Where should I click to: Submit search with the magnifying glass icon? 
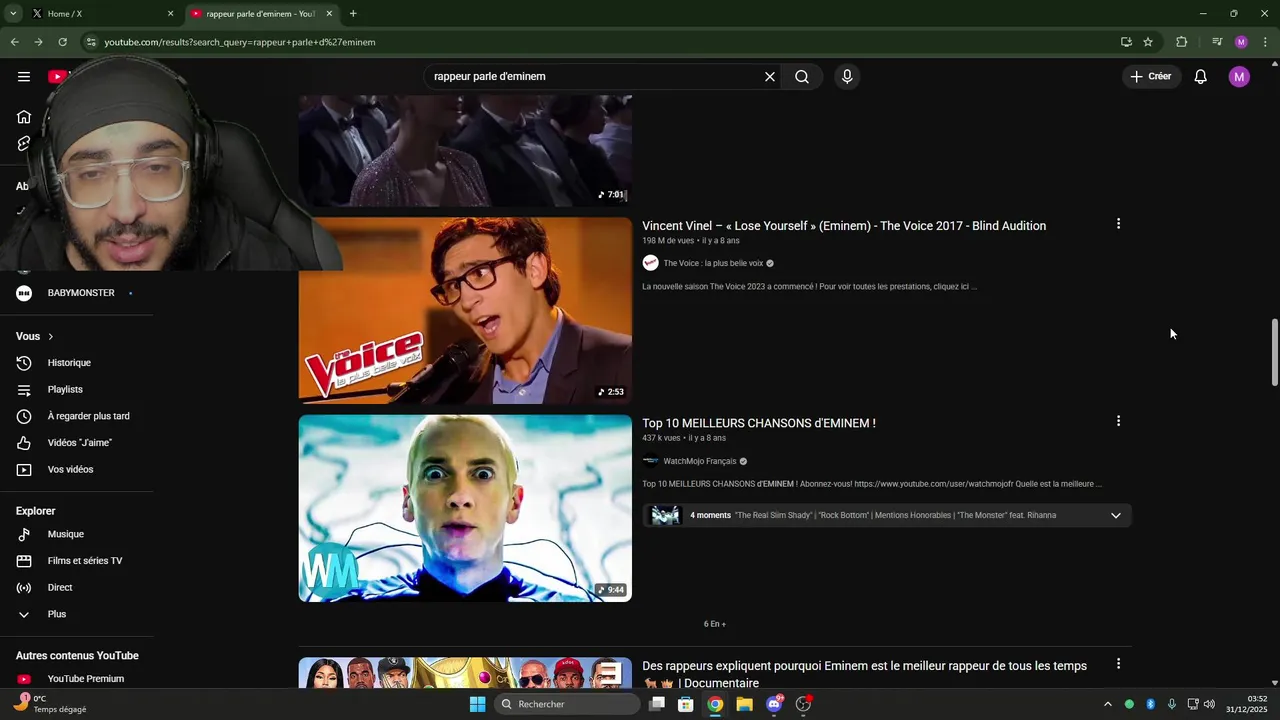point(802,76)
